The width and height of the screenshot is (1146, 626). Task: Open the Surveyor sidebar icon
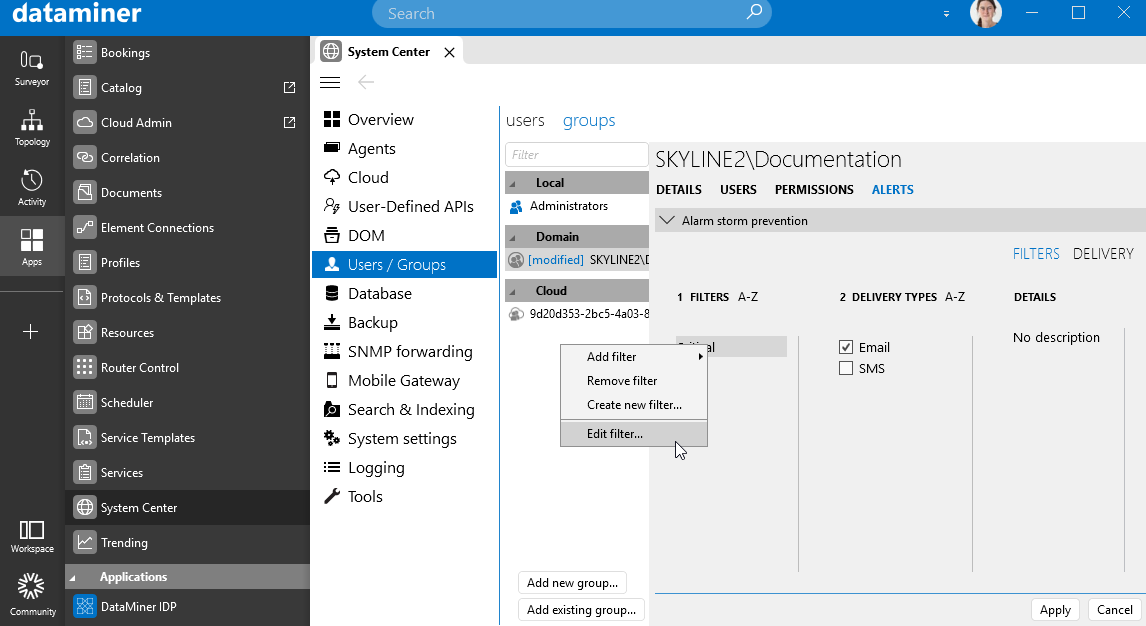pyautogui.click(x=31, y=66)
